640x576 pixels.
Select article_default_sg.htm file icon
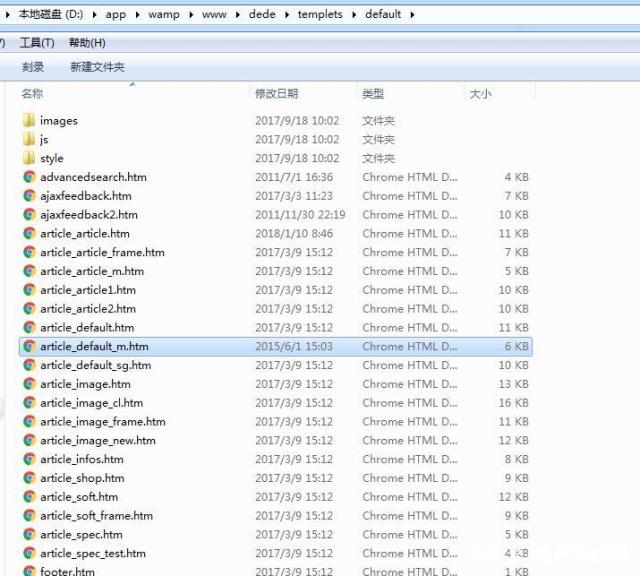point(29,365)
